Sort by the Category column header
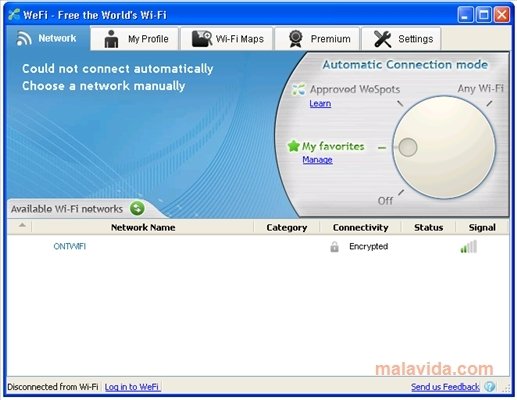The image size is (517, 400). click(x=287, y=227)
